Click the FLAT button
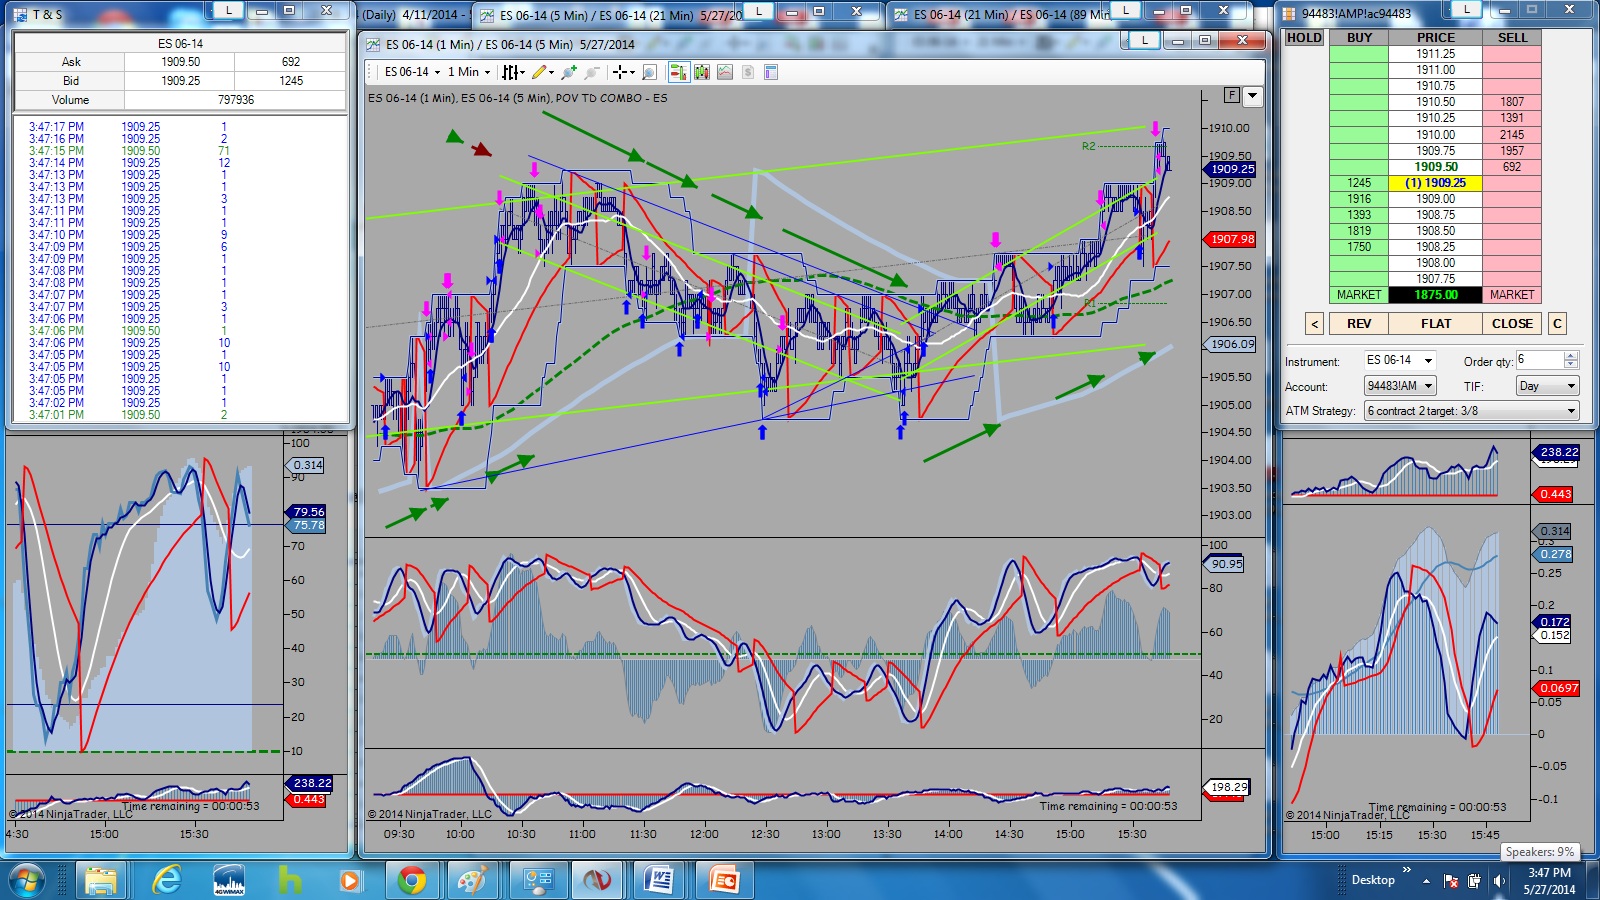 coord(1436,324)
